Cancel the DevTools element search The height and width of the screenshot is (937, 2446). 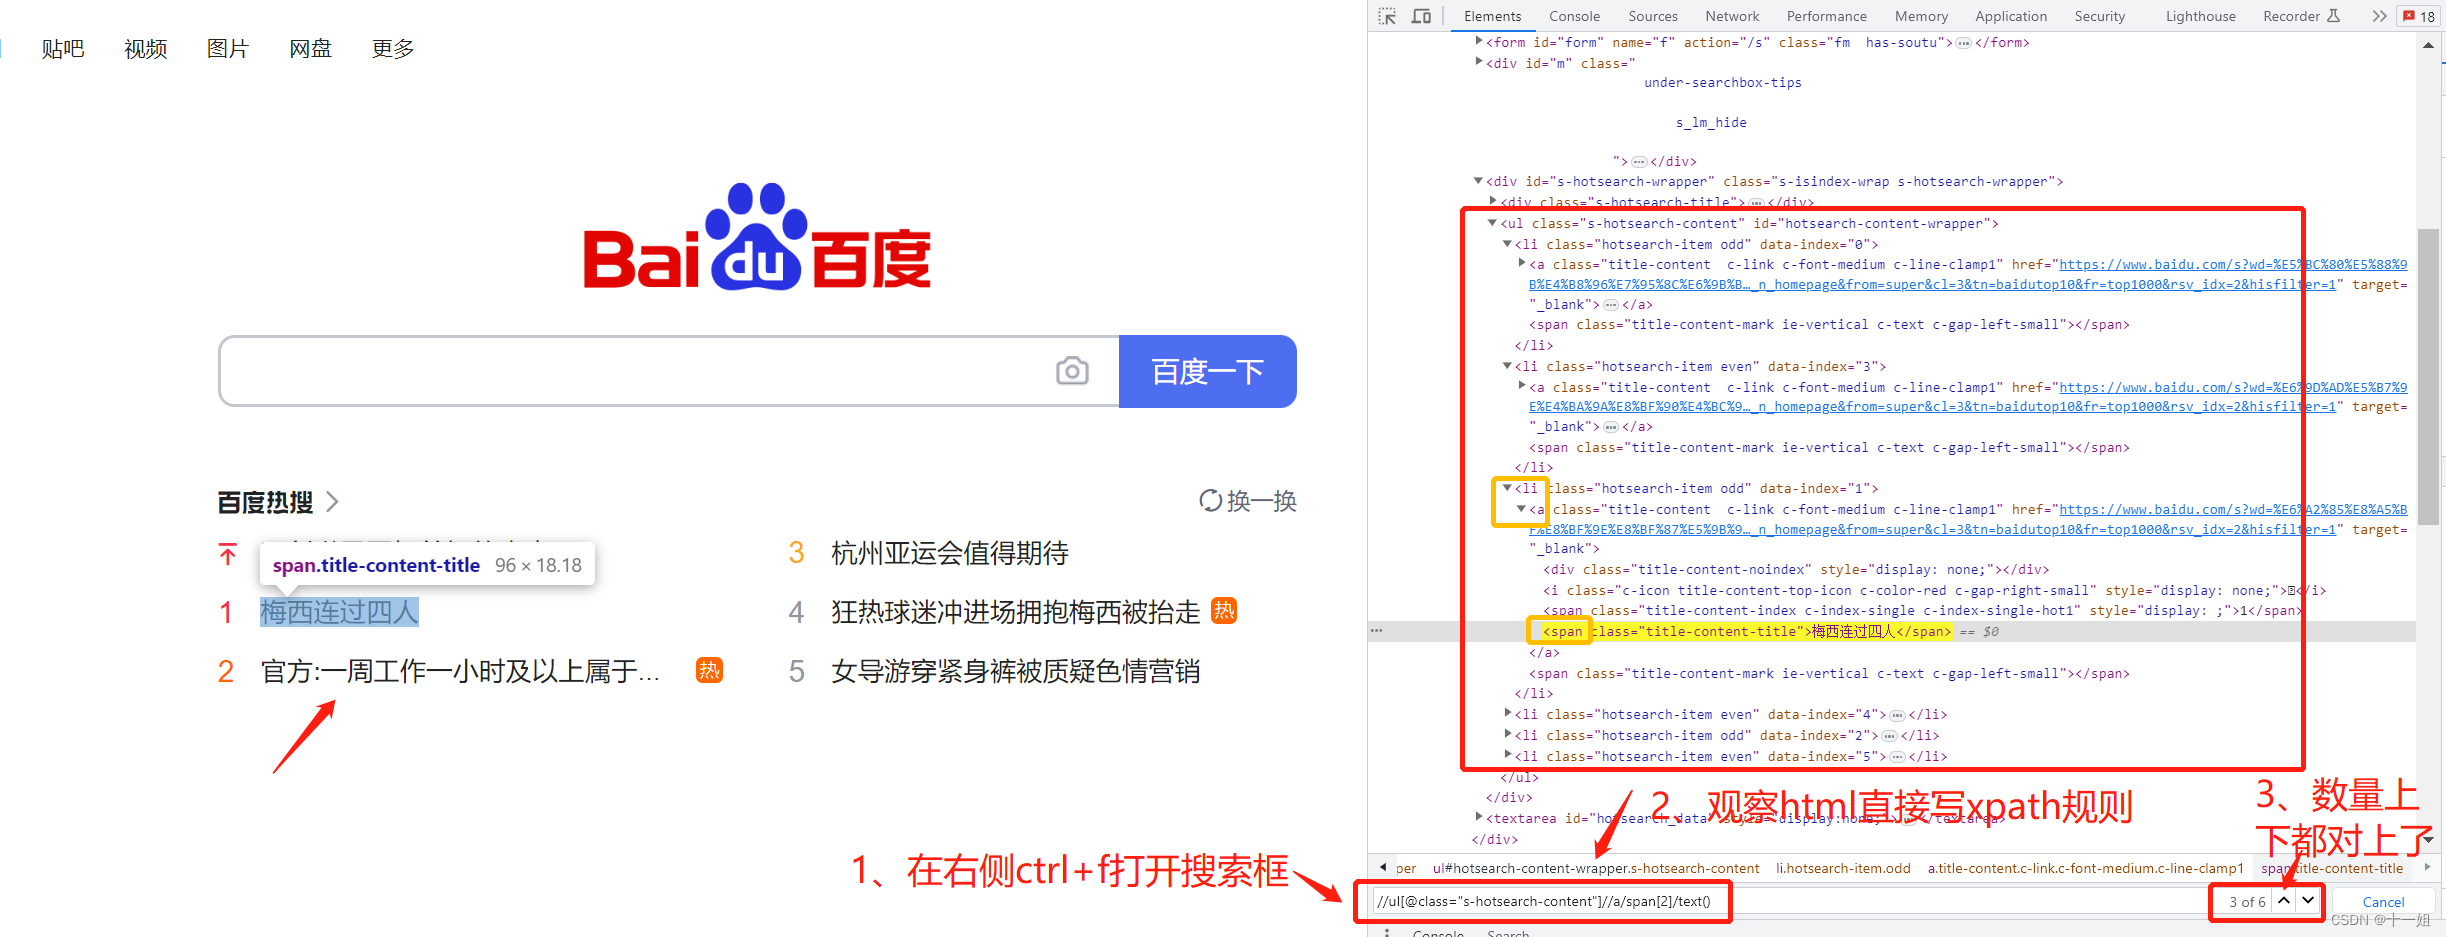(2383, 901)
